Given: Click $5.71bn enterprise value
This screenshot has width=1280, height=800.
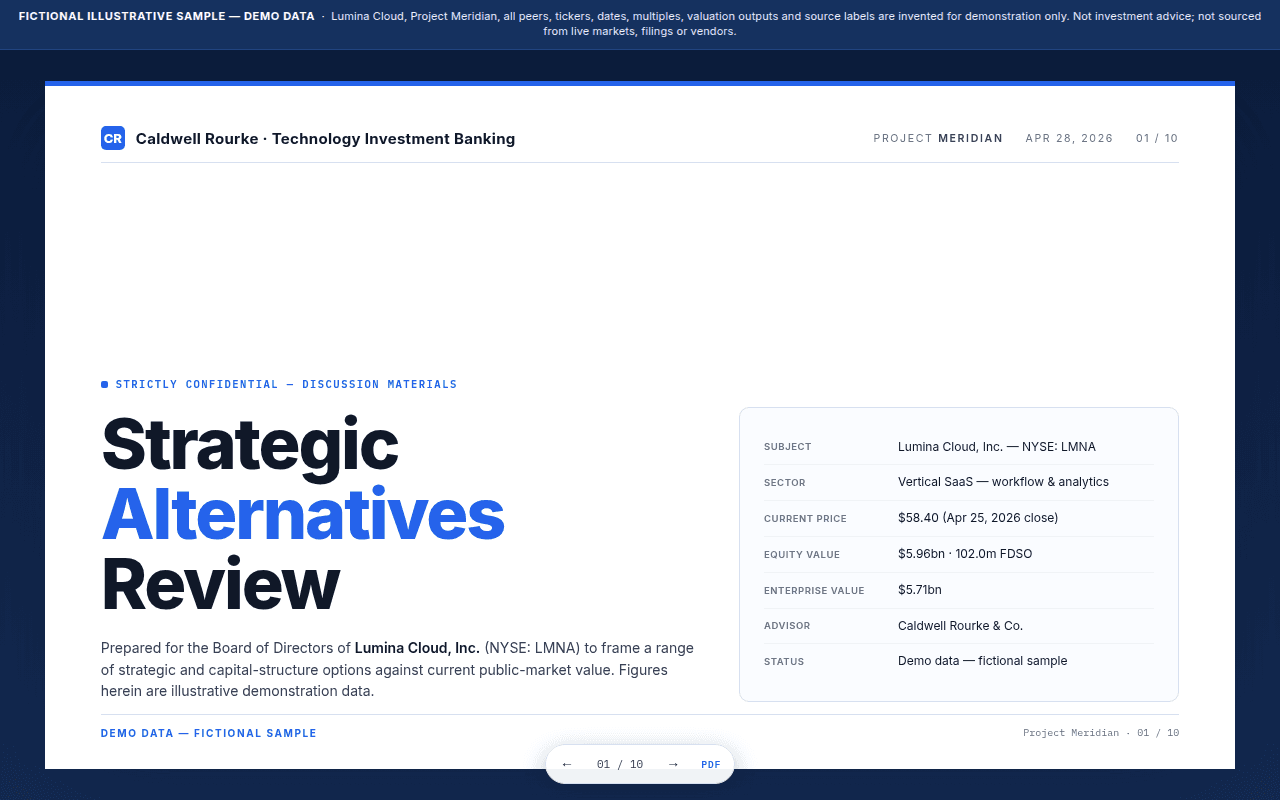Looking at the screenshot, I should click(x=920, y=590).
